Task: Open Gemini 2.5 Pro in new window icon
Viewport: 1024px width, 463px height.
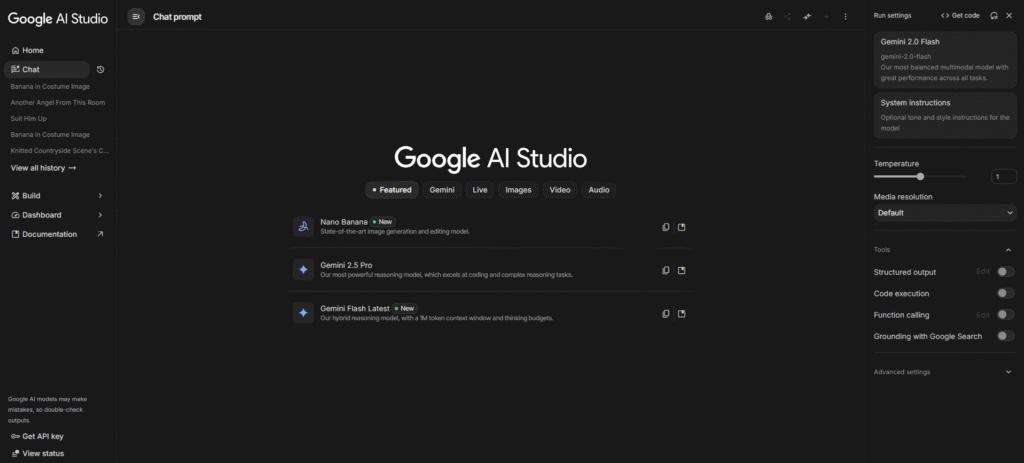Action: 682,270
